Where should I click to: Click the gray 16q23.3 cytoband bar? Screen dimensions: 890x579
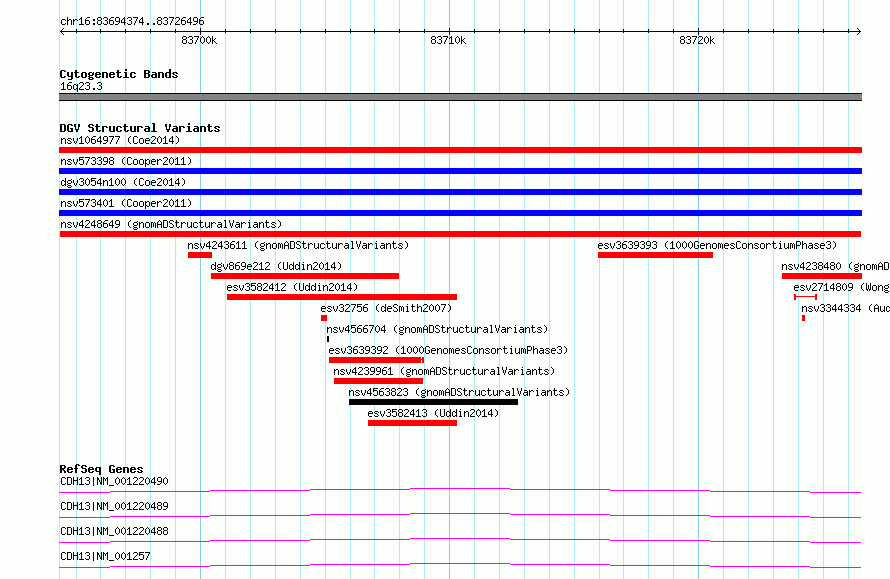[460, 97]
